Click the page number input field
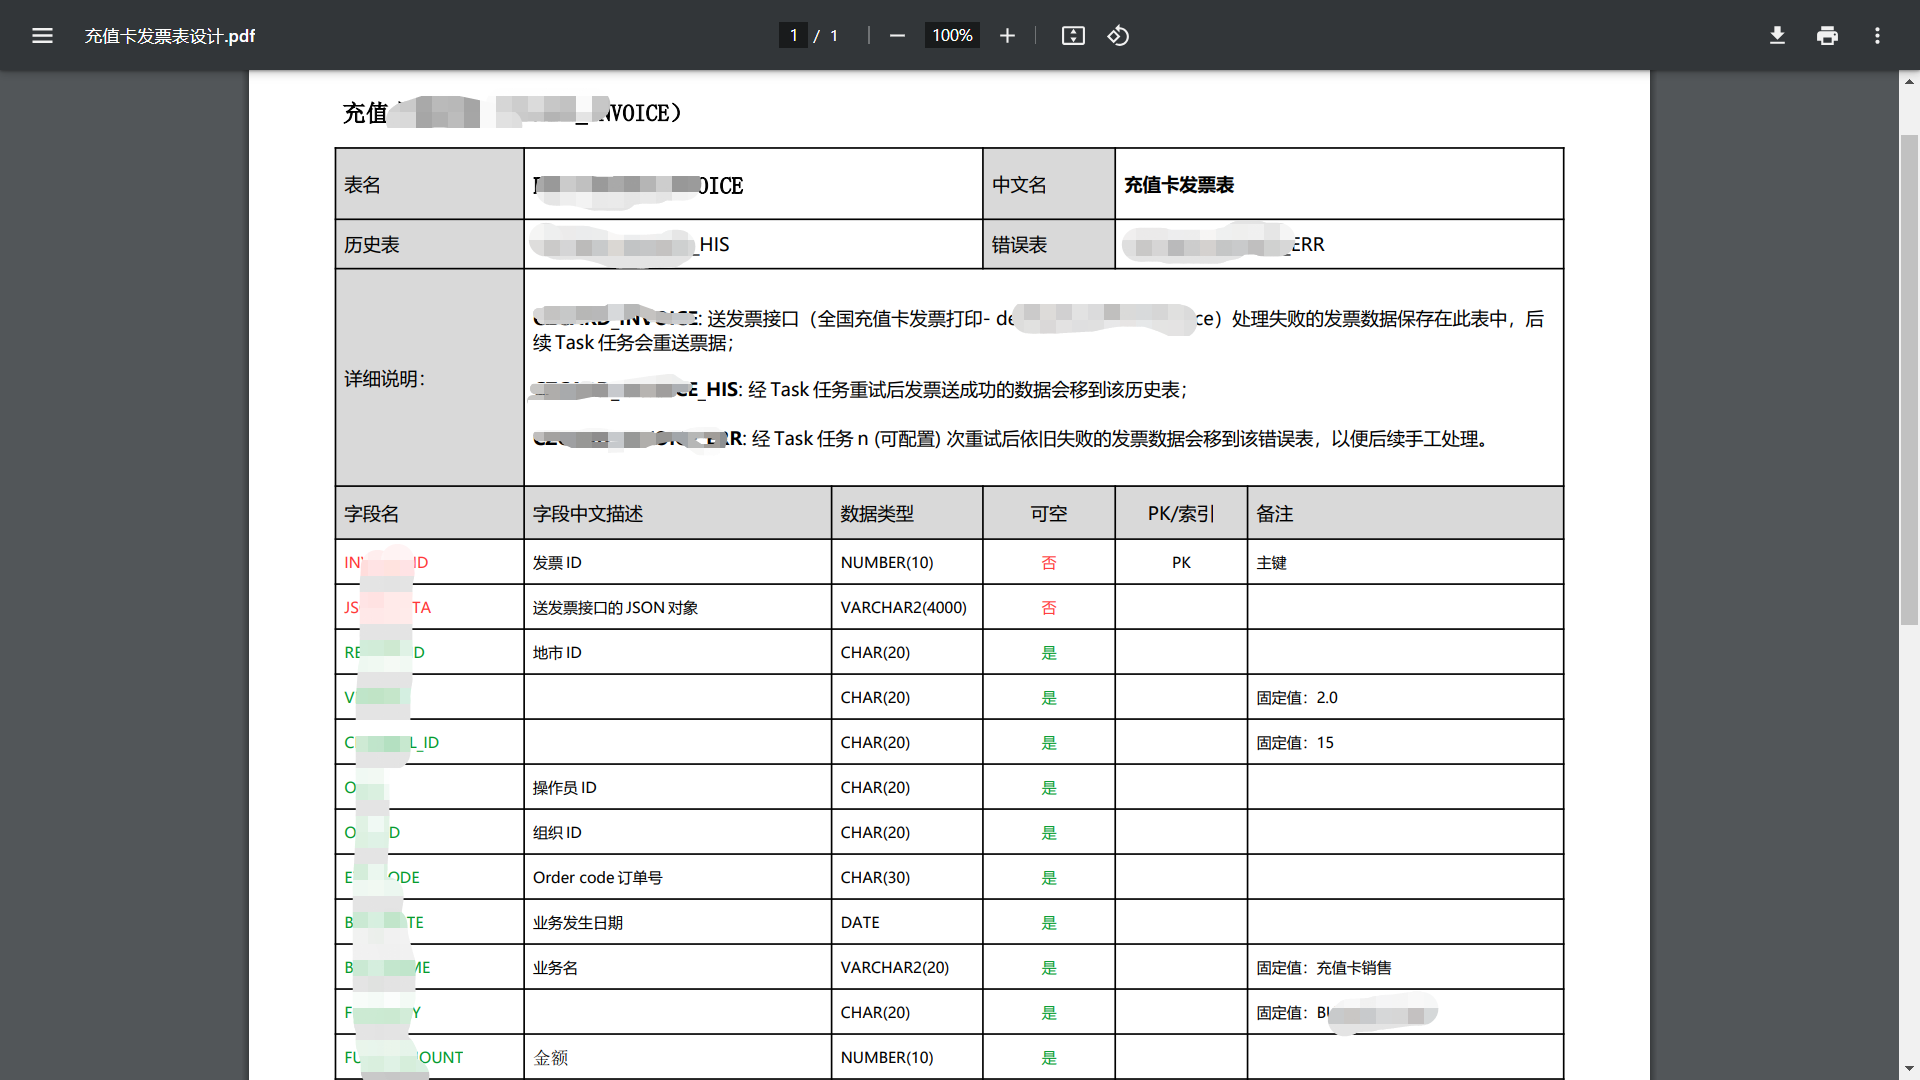1920x1080 pixels. pos(793,36)
